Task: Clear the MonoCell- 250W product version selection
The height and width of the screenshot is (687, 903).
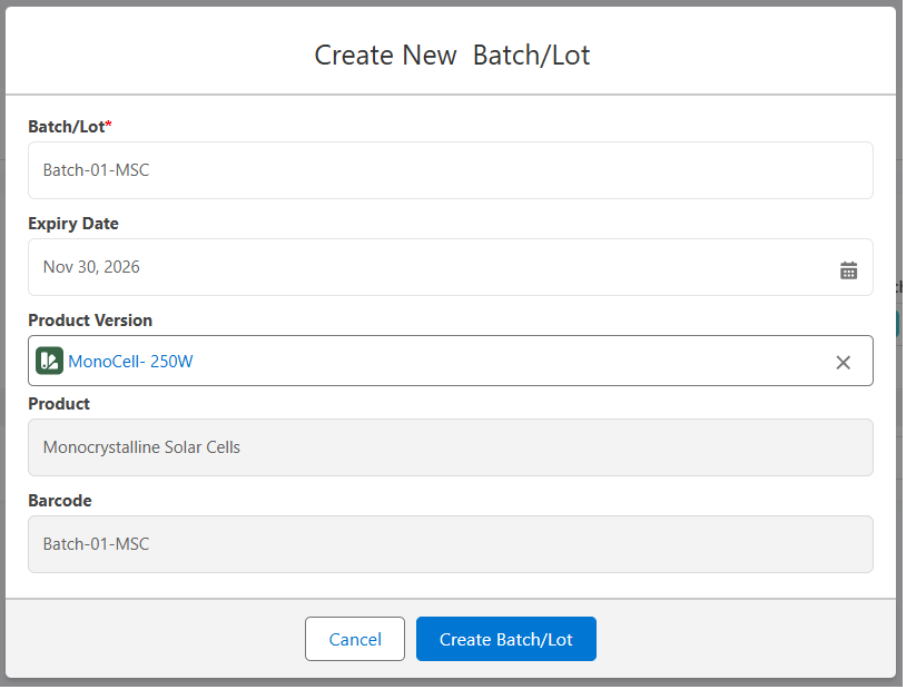Action: tap(843, 362)
